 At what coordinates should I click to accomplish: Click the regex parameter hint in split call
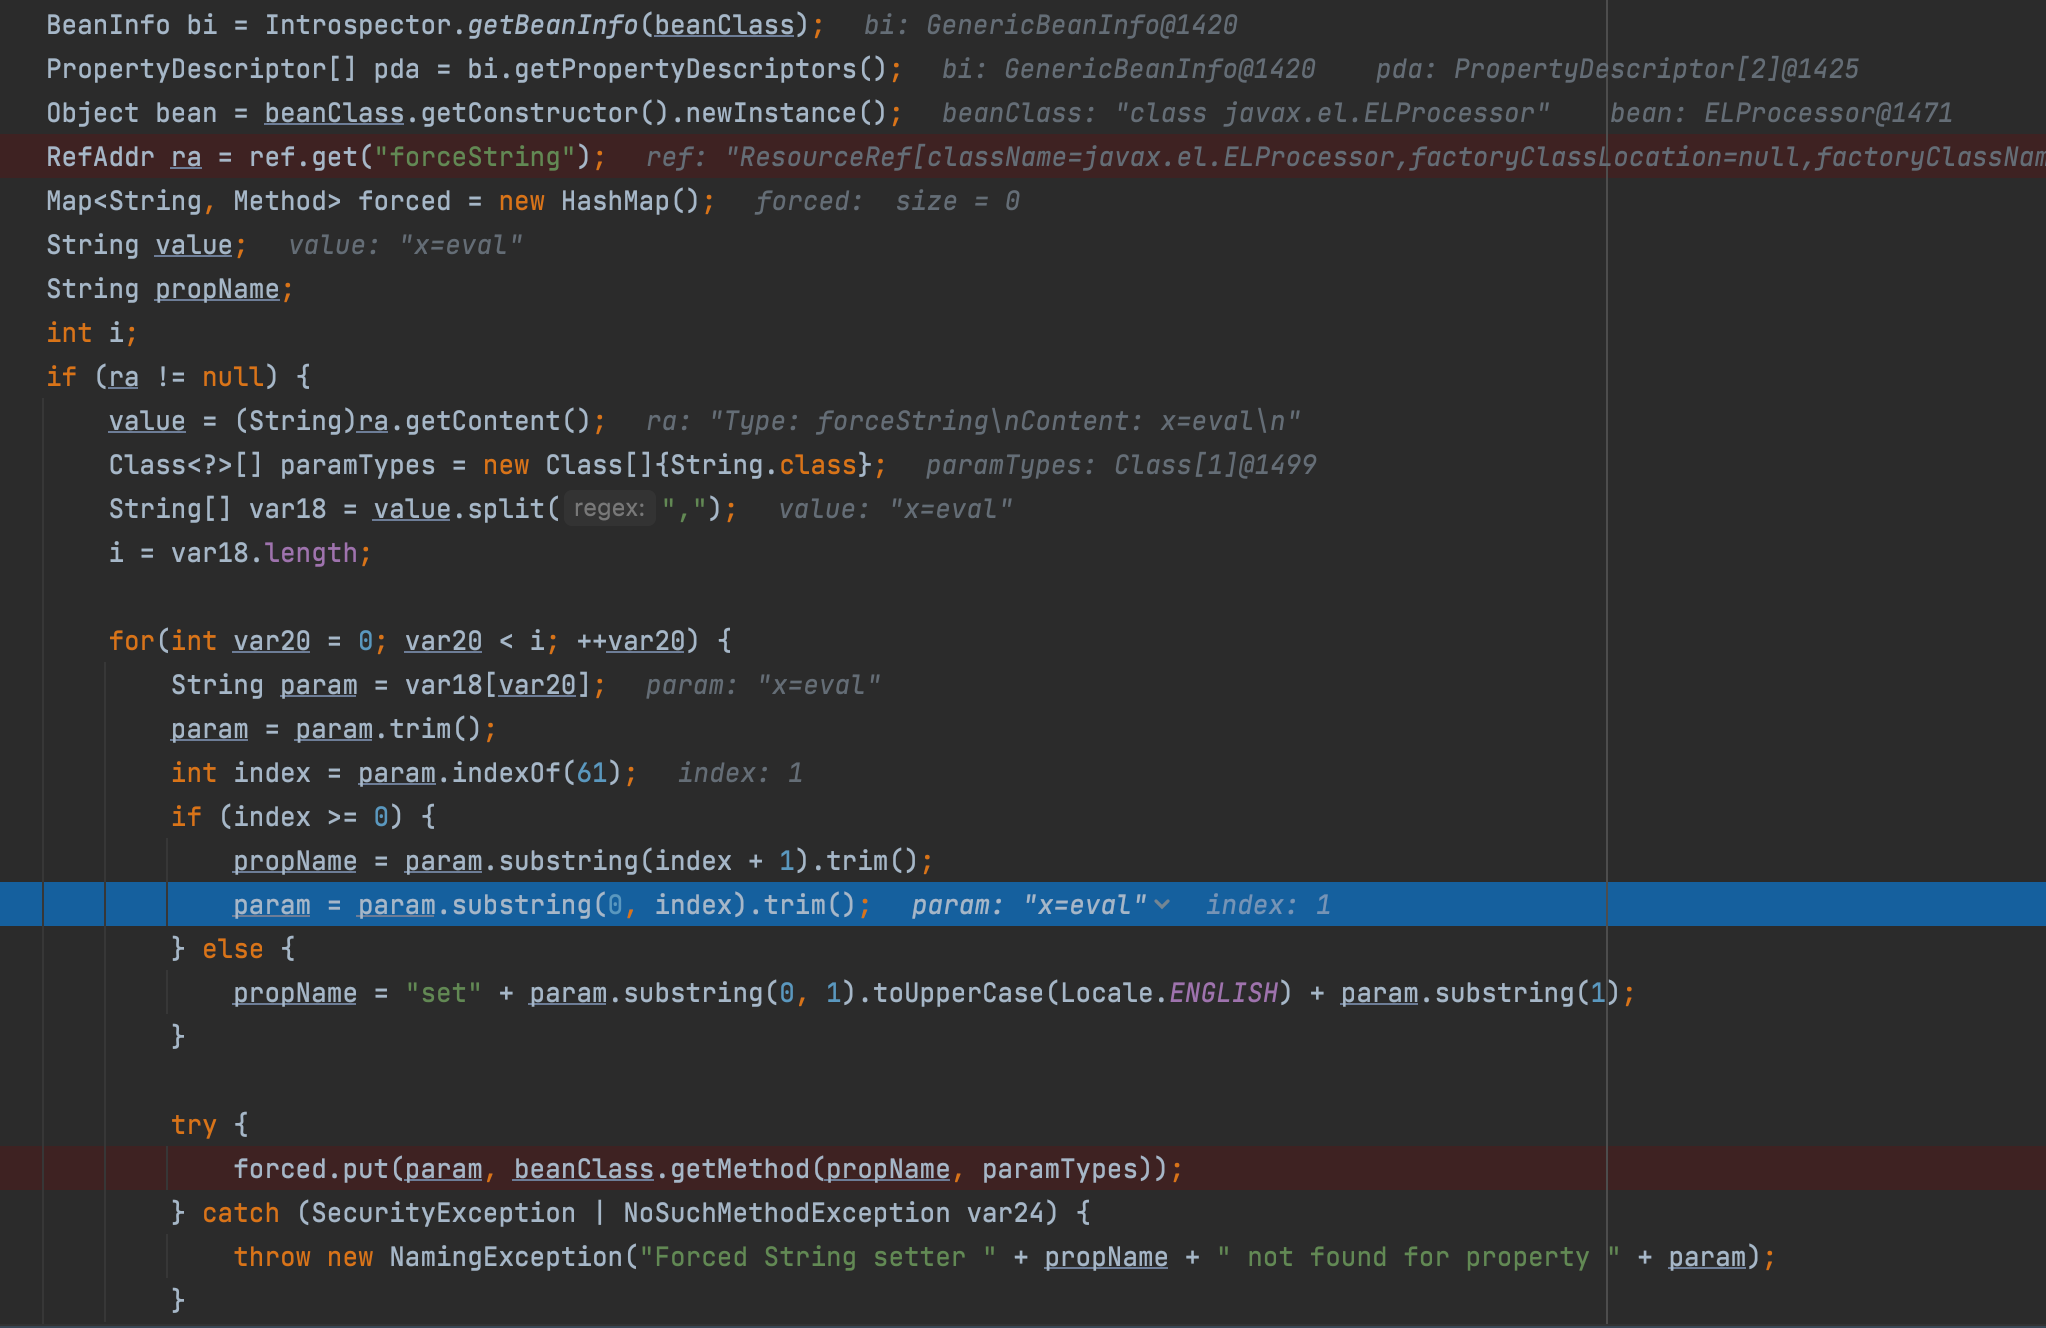(x=609, y=509)
